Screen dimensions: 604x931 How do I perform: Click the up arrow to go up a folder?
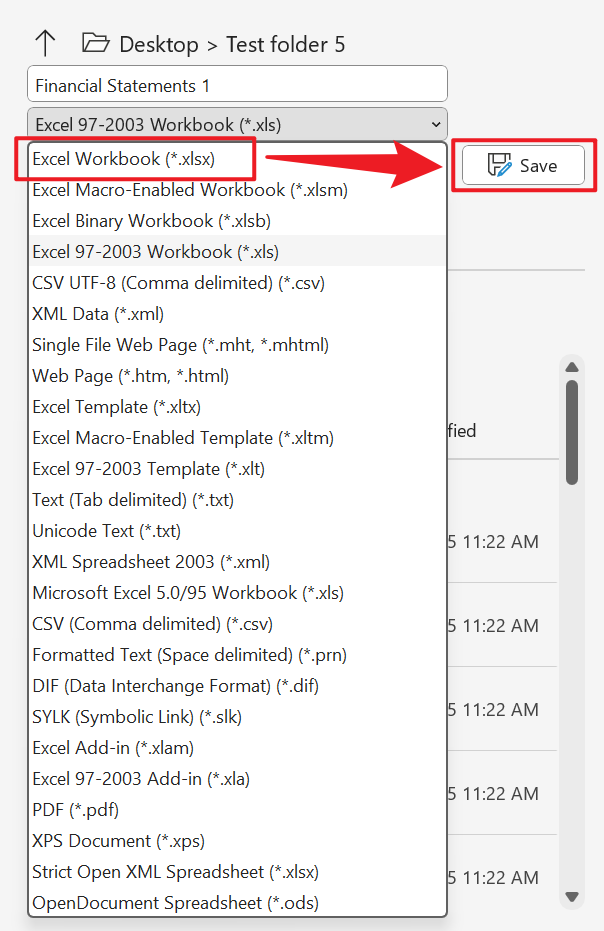[45, 44]
